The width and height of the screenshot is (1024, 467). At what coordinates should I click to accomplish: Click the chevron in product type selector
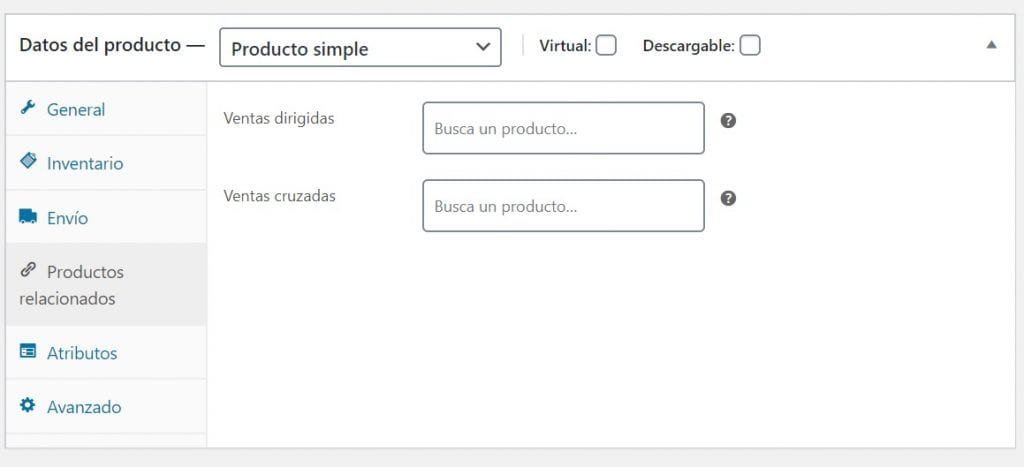[x=483, y=47]
